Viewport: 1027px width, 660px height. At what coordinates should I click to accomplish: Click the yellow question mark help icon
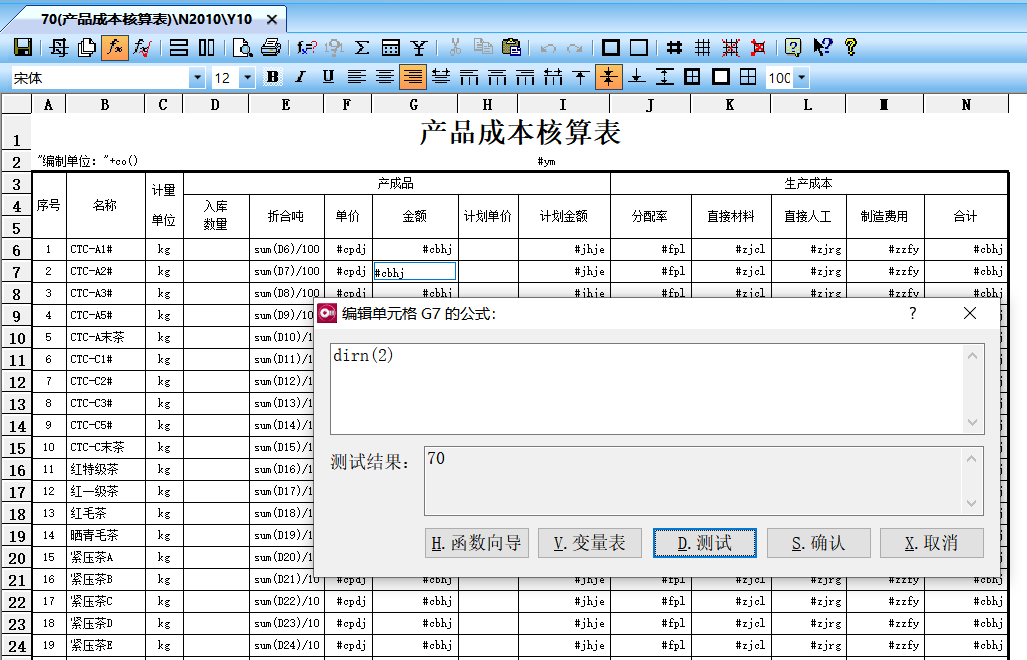coord(851,47)
